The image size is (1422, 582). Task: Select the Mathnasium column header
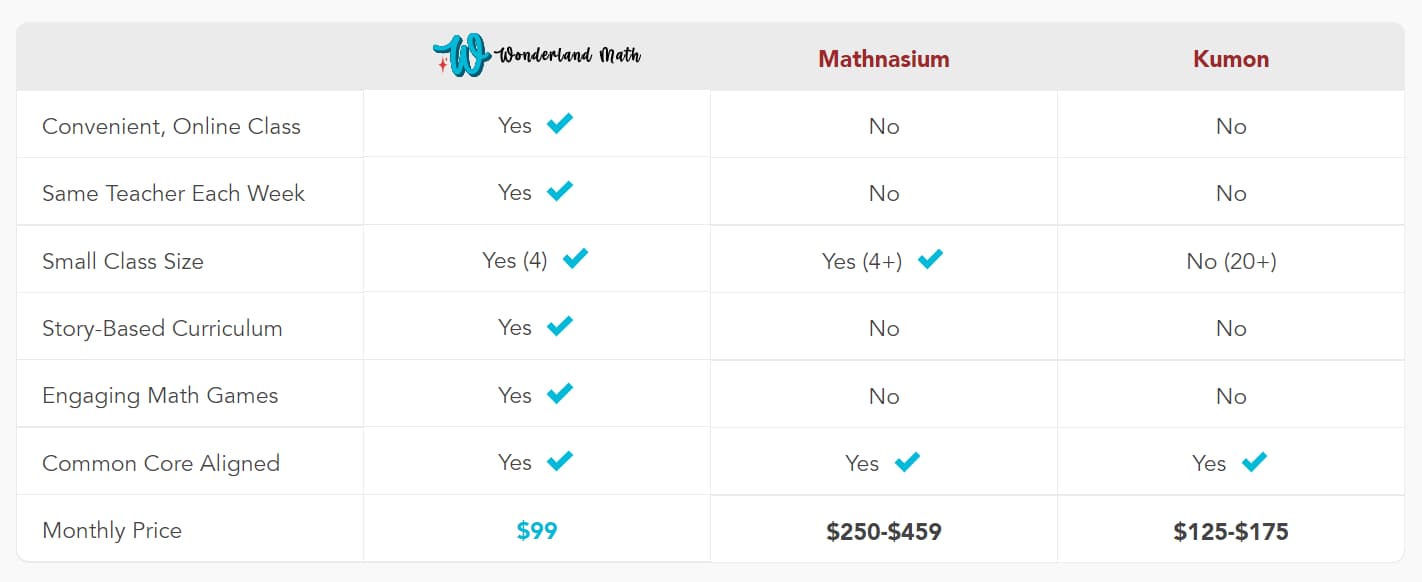coord(884,59)
